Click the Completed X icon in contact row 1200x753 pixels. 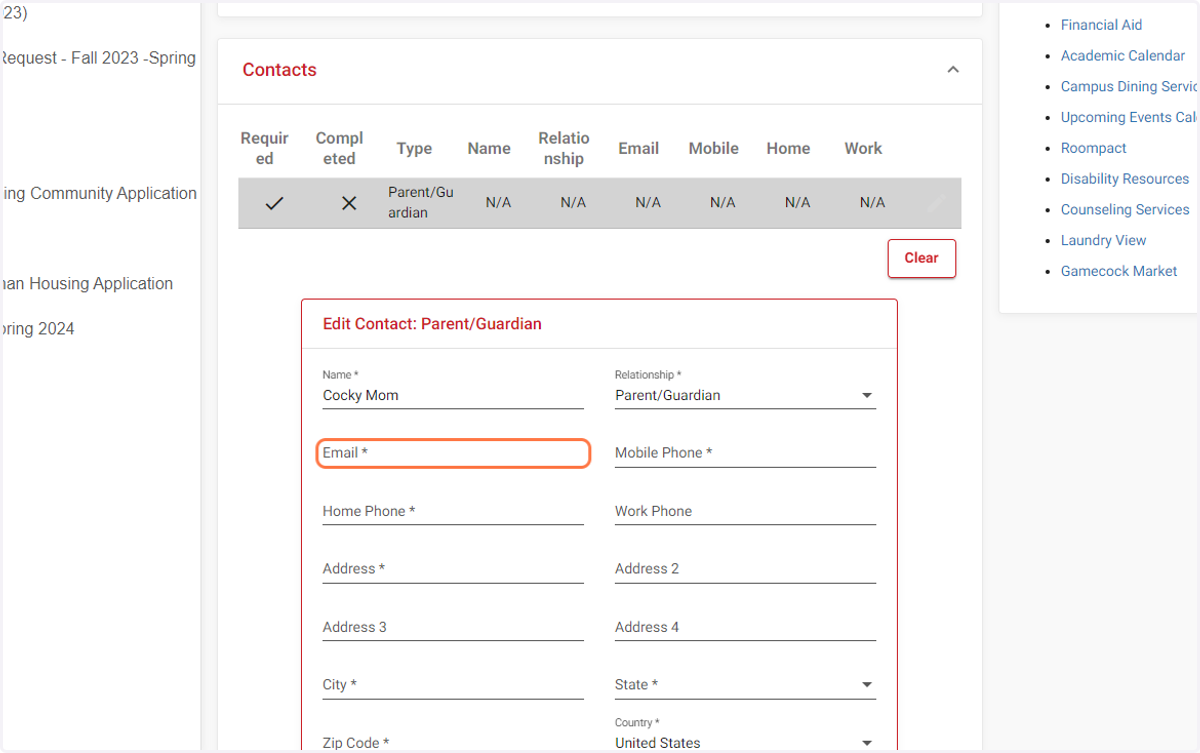[x=349, y=203]
